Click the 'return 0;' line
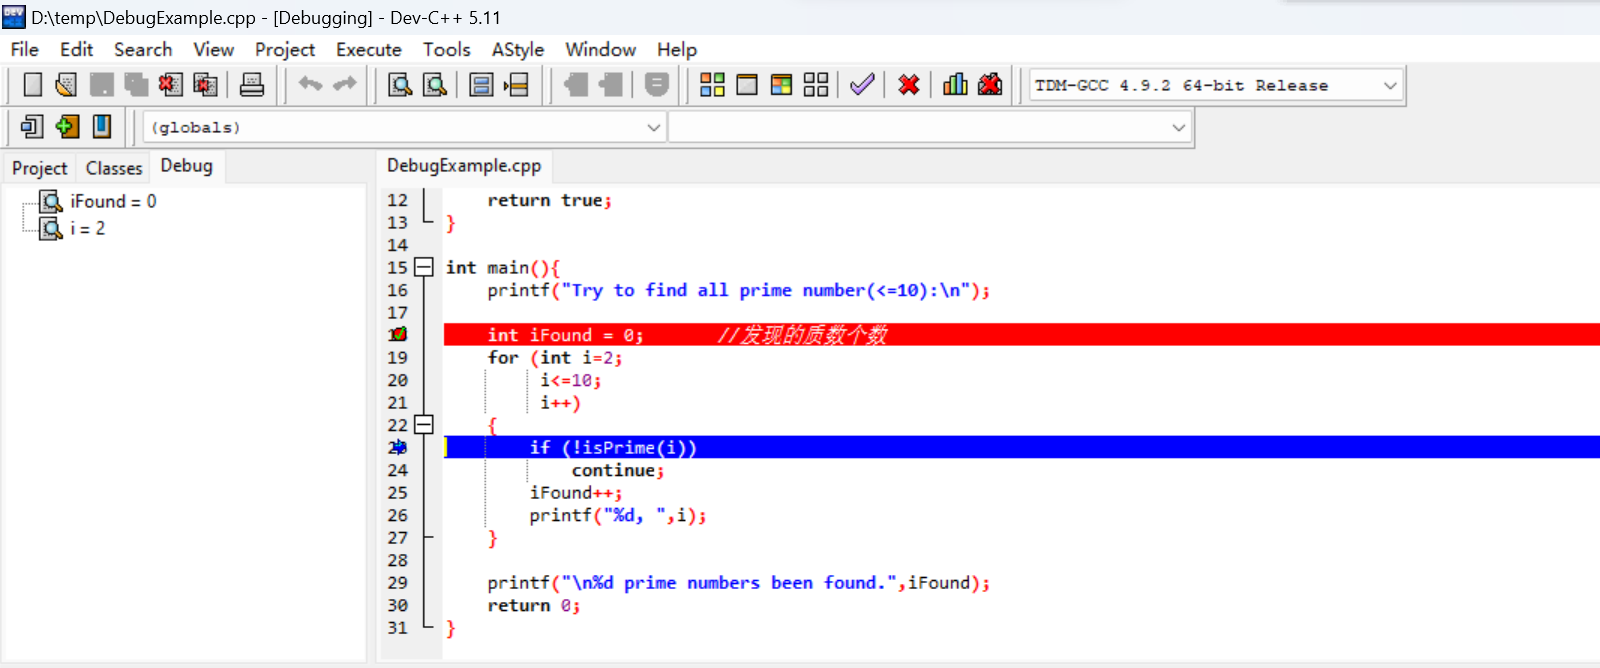This screenshot has width=1600, height=668. tap(533, 605)
